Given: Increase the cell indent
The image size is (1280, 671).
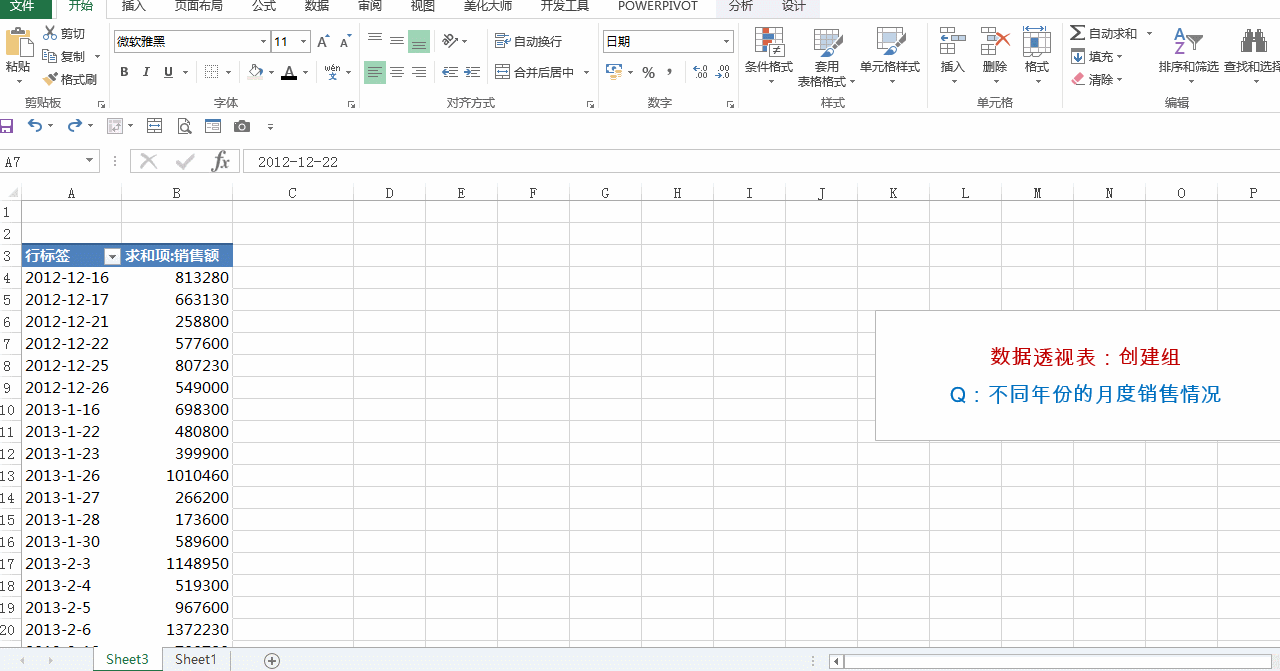Looking at the screenshot, I should [471, 72].
